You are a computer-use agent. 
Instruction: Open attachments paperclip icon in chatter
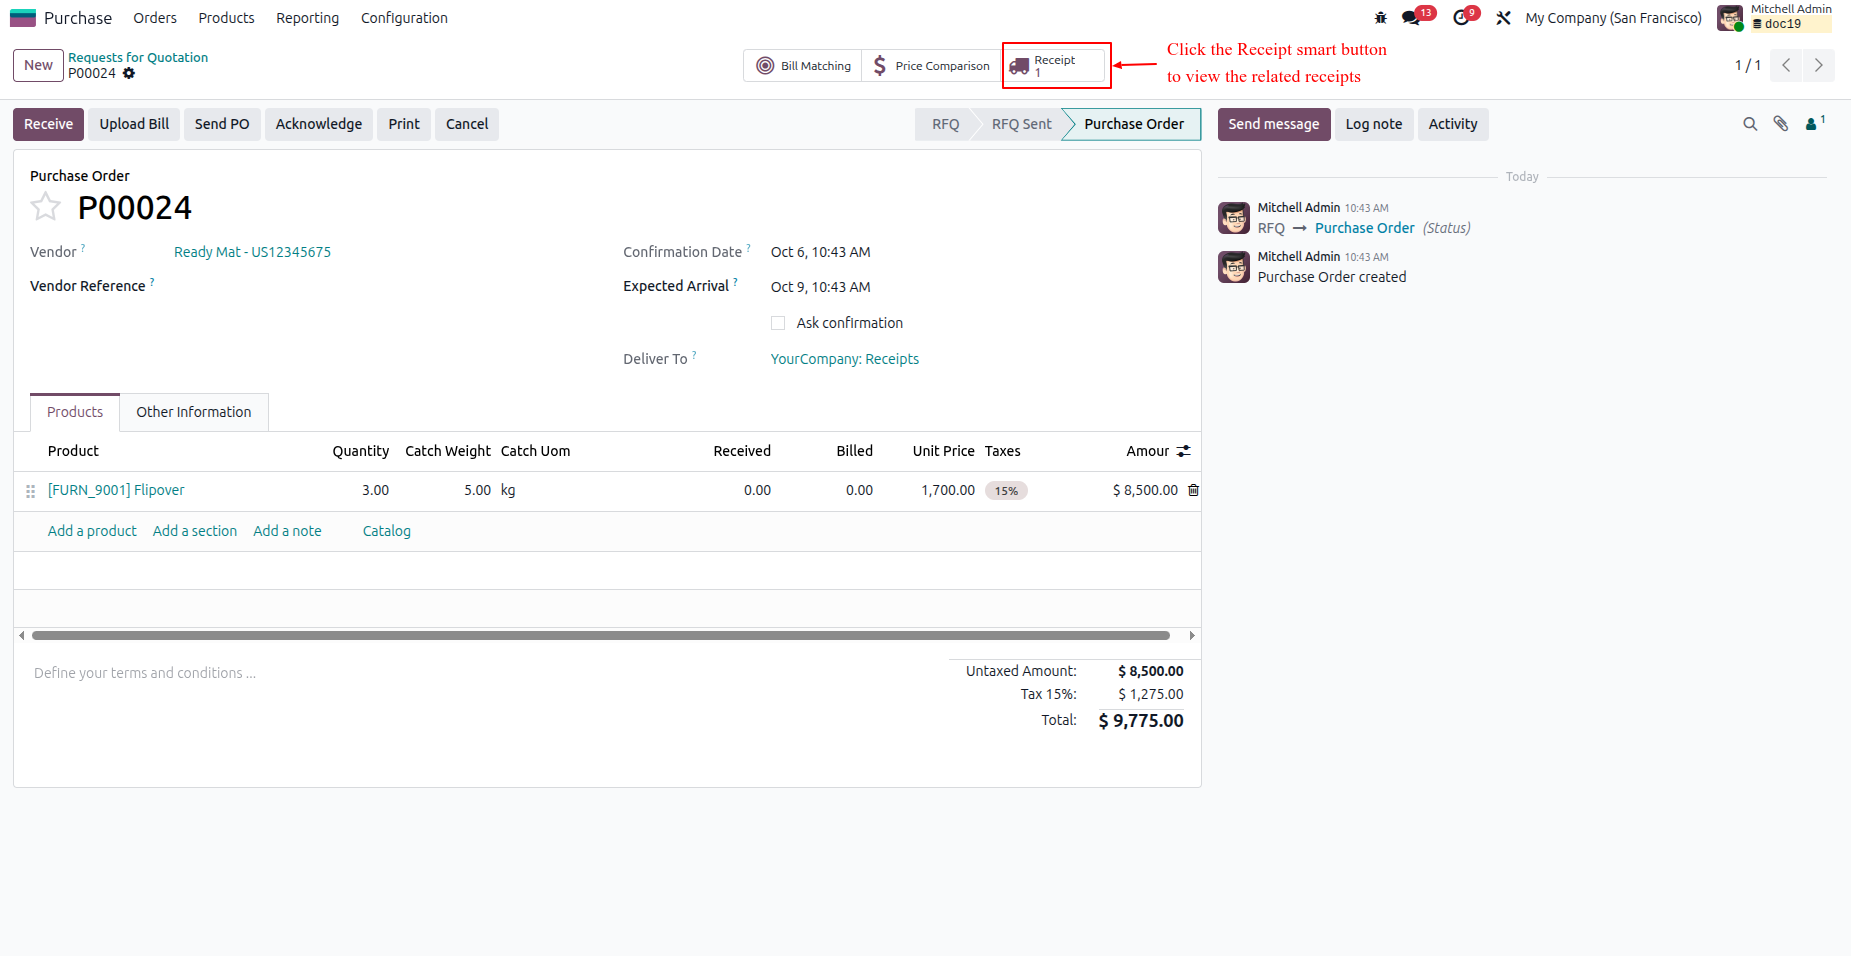point(1781,124)
